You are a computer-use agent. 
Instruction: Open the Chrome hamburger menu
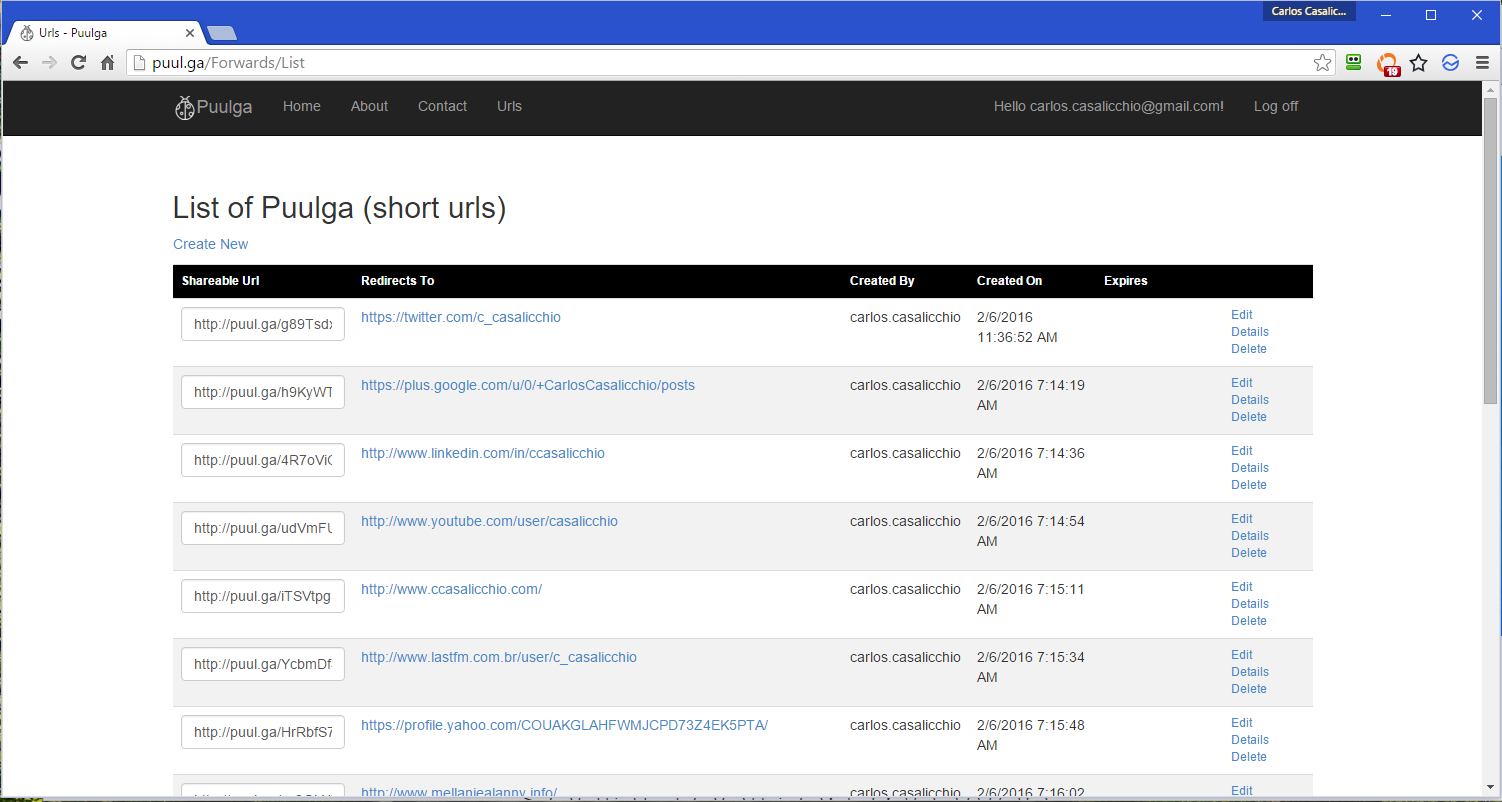[x=1482, y=63]
